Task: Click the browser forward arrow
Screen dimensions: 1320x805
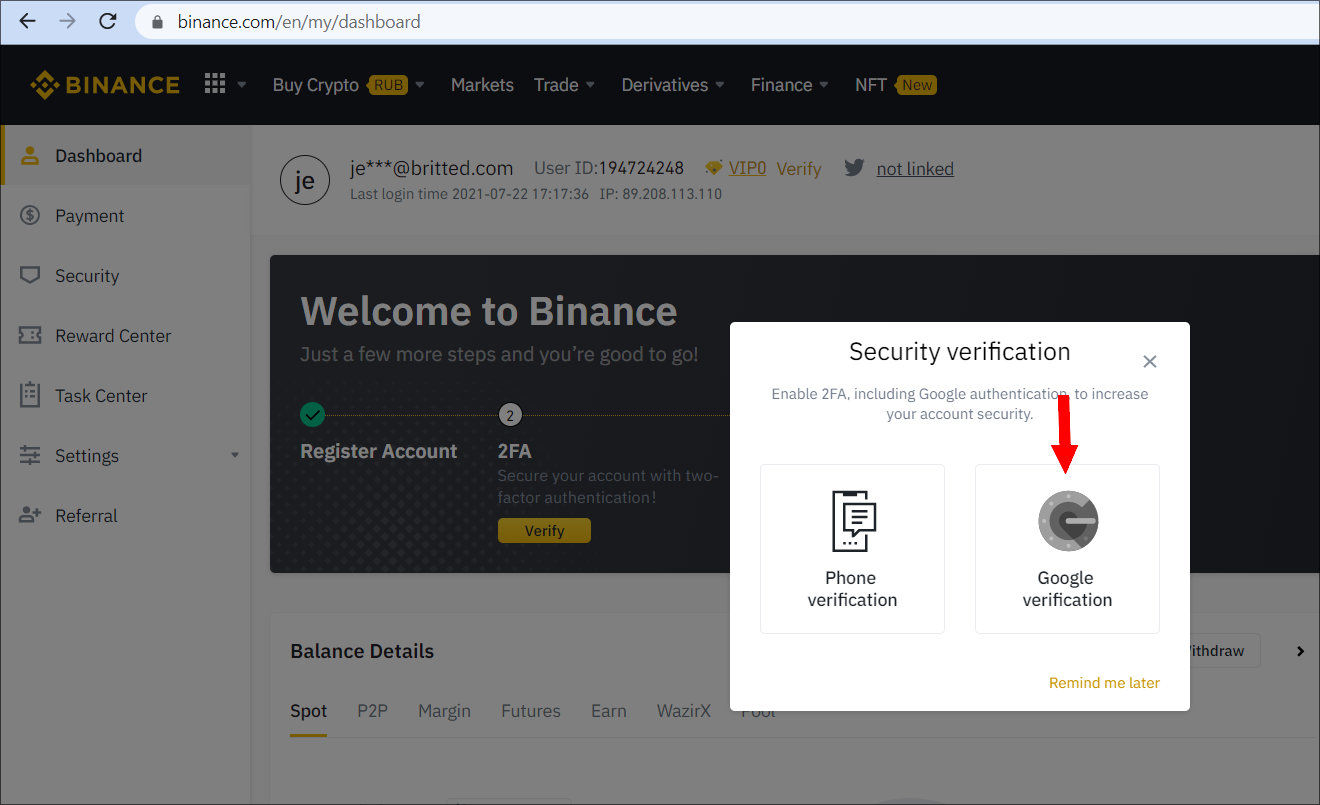Action: click(67, 21)
